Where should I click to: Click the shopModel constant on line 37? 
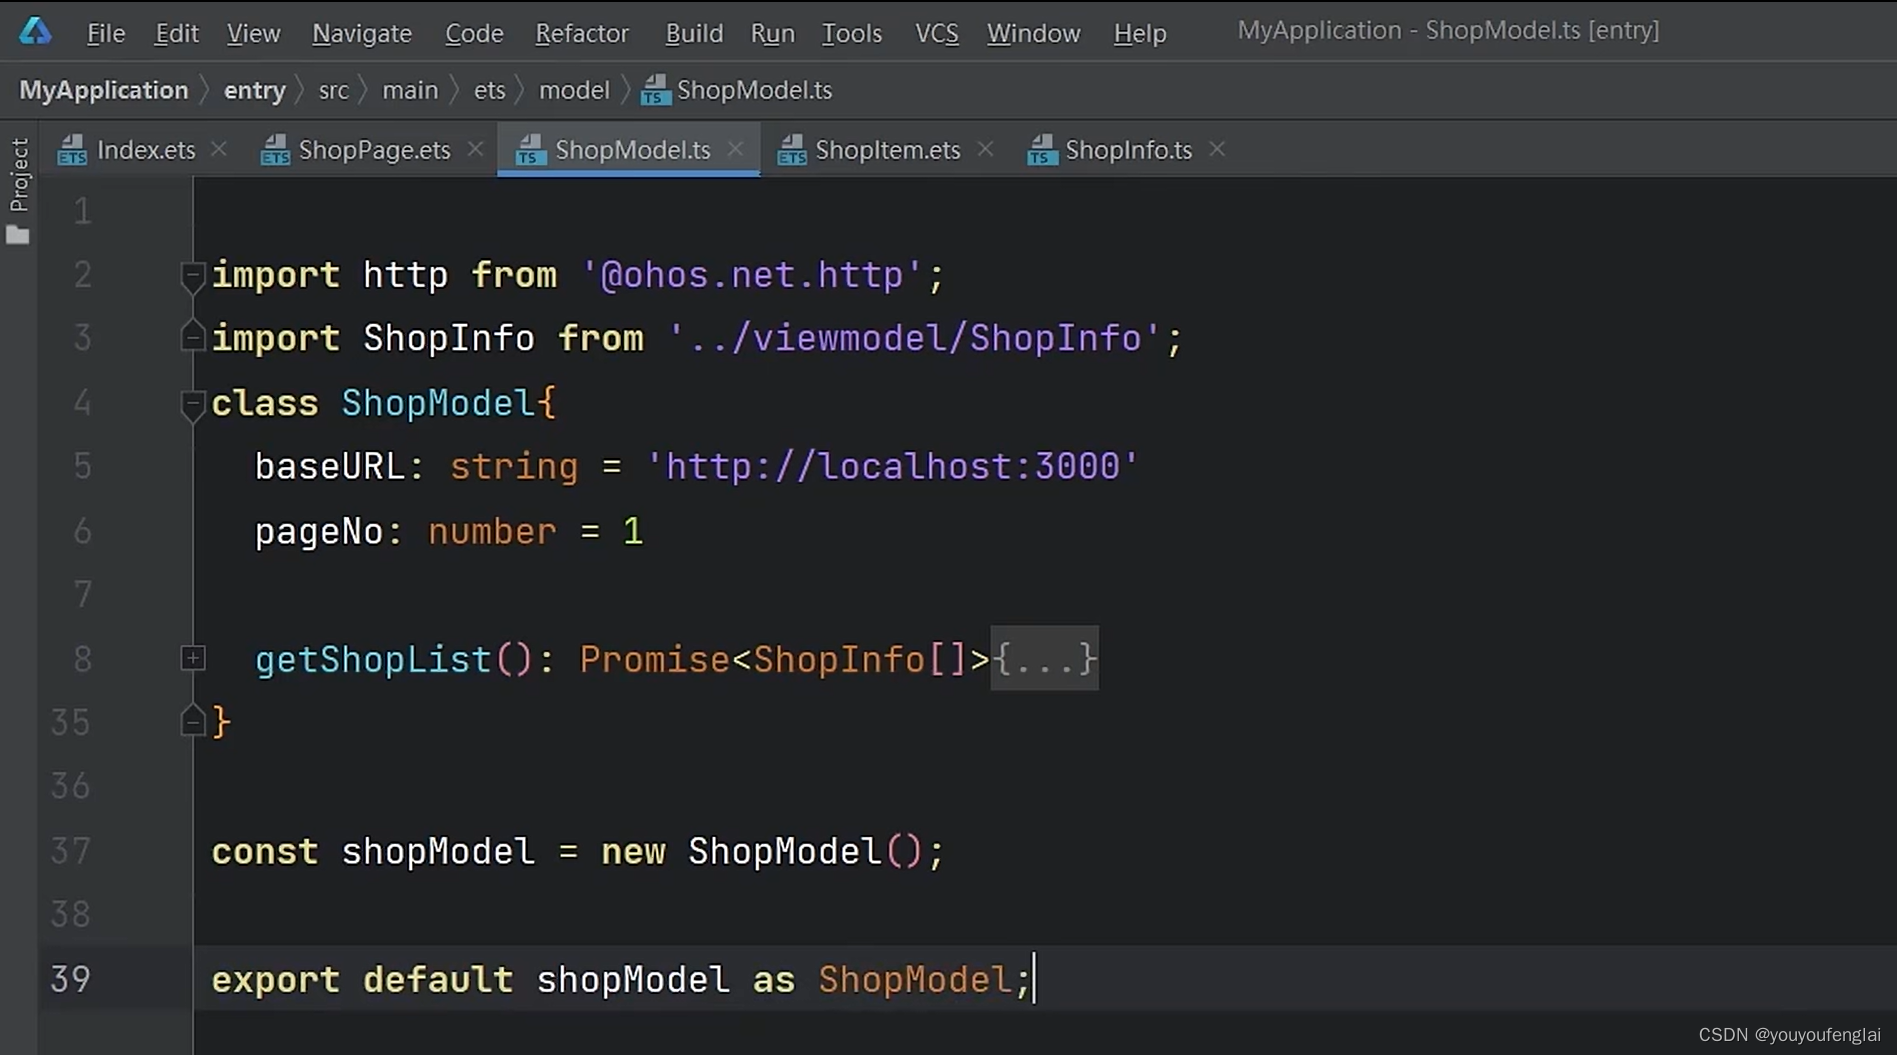pos(438,851)
